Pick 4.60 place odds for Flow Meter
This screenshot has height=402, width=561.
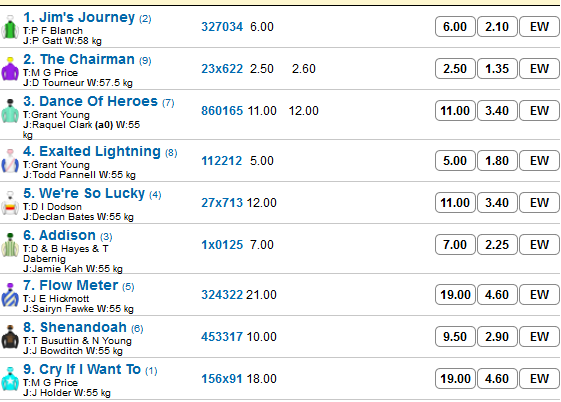click(497, 295)
